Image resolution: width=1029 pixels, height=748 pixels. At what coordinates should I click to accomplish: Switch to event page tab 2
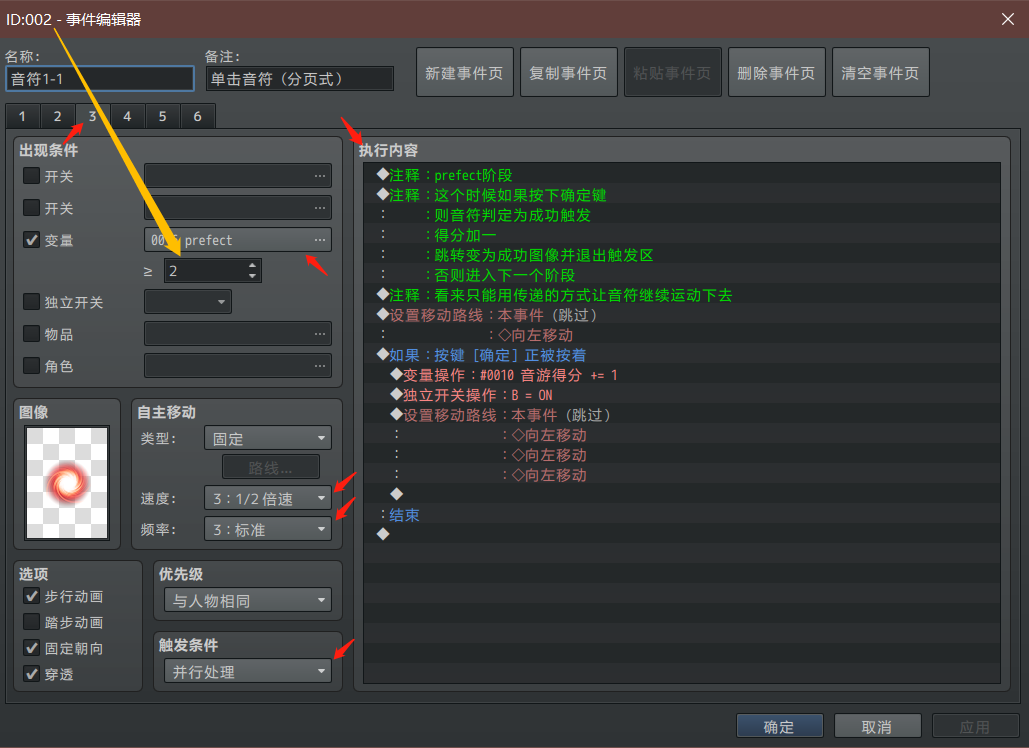(x=57, y=117)
